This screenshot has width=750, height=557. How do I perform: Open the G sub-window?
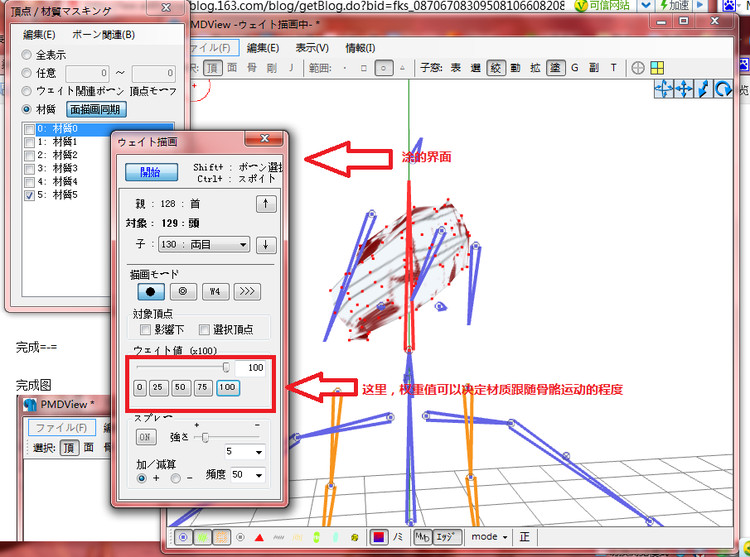(574, 68)
